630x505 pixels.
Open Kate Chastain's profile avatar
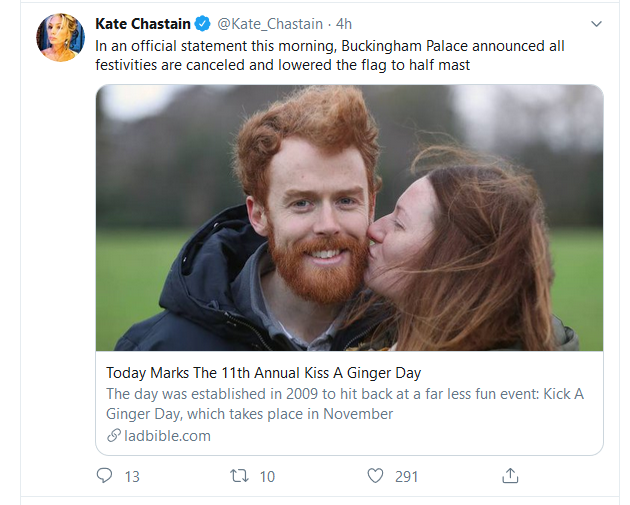tap(61, 38)
